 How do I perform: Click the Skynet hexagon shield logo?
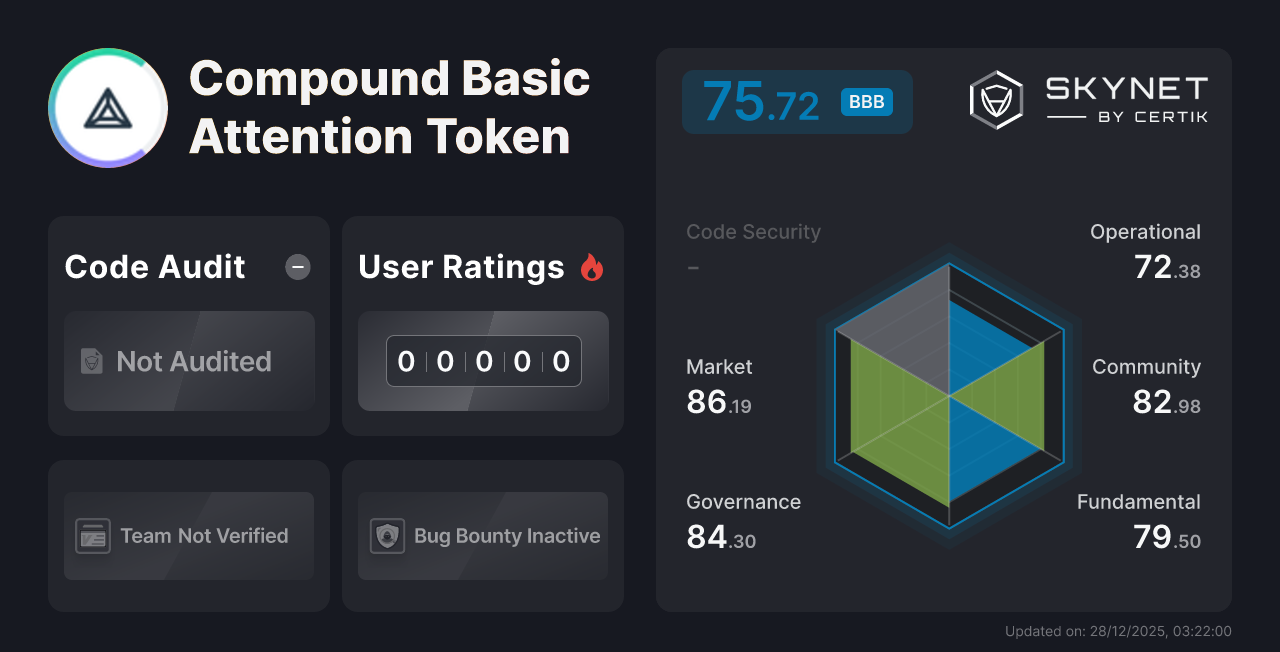tap(994, 99)
